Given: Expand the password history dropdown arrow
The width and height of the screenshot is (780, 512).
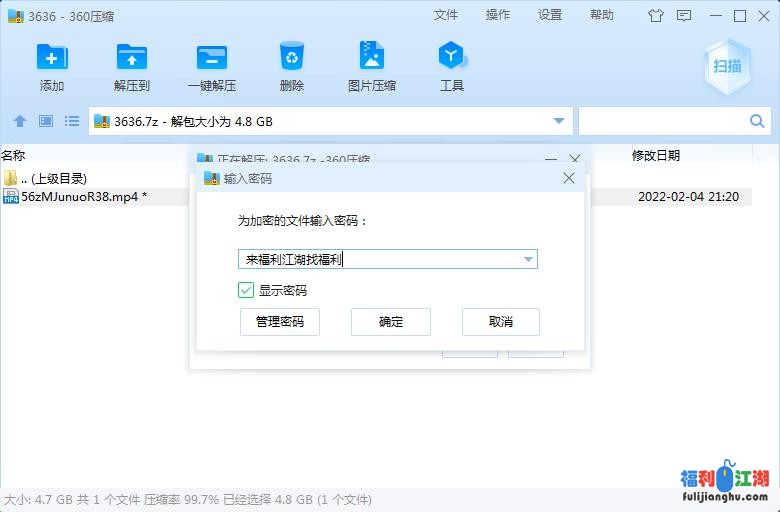Looking at the screenshot, I should [528, 260].
